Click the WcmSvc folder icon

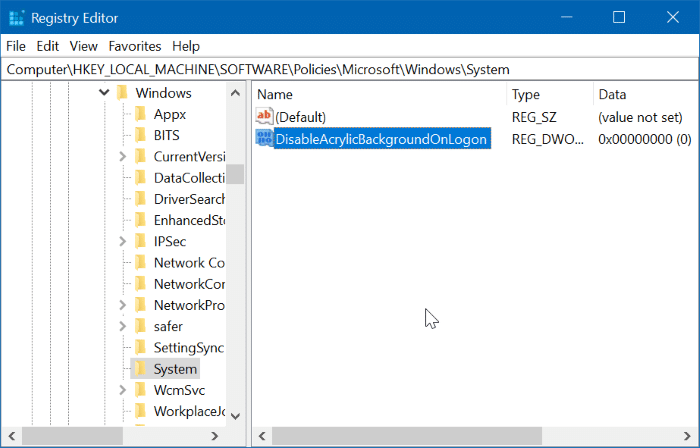pyautogui.click(x=141, y=390)
